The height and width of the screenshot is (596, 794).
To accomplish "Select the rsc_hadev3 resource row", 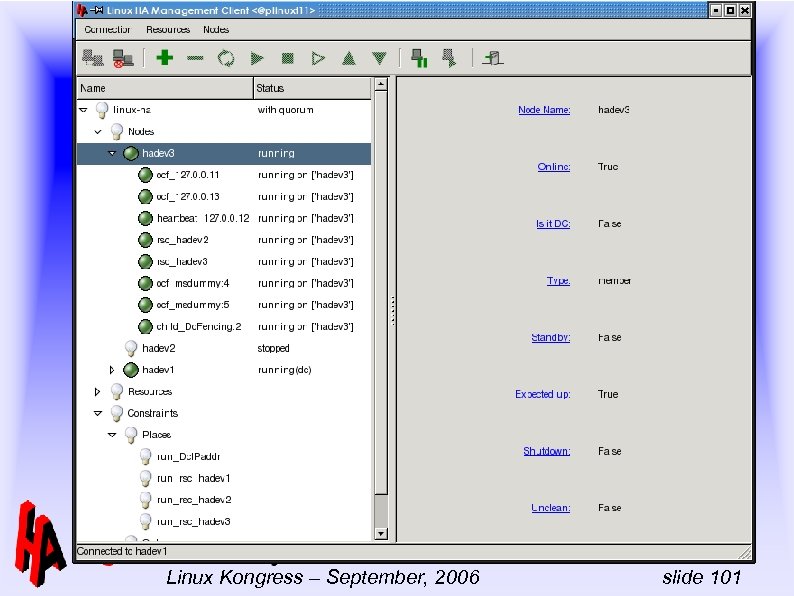I will coord(224,262).
